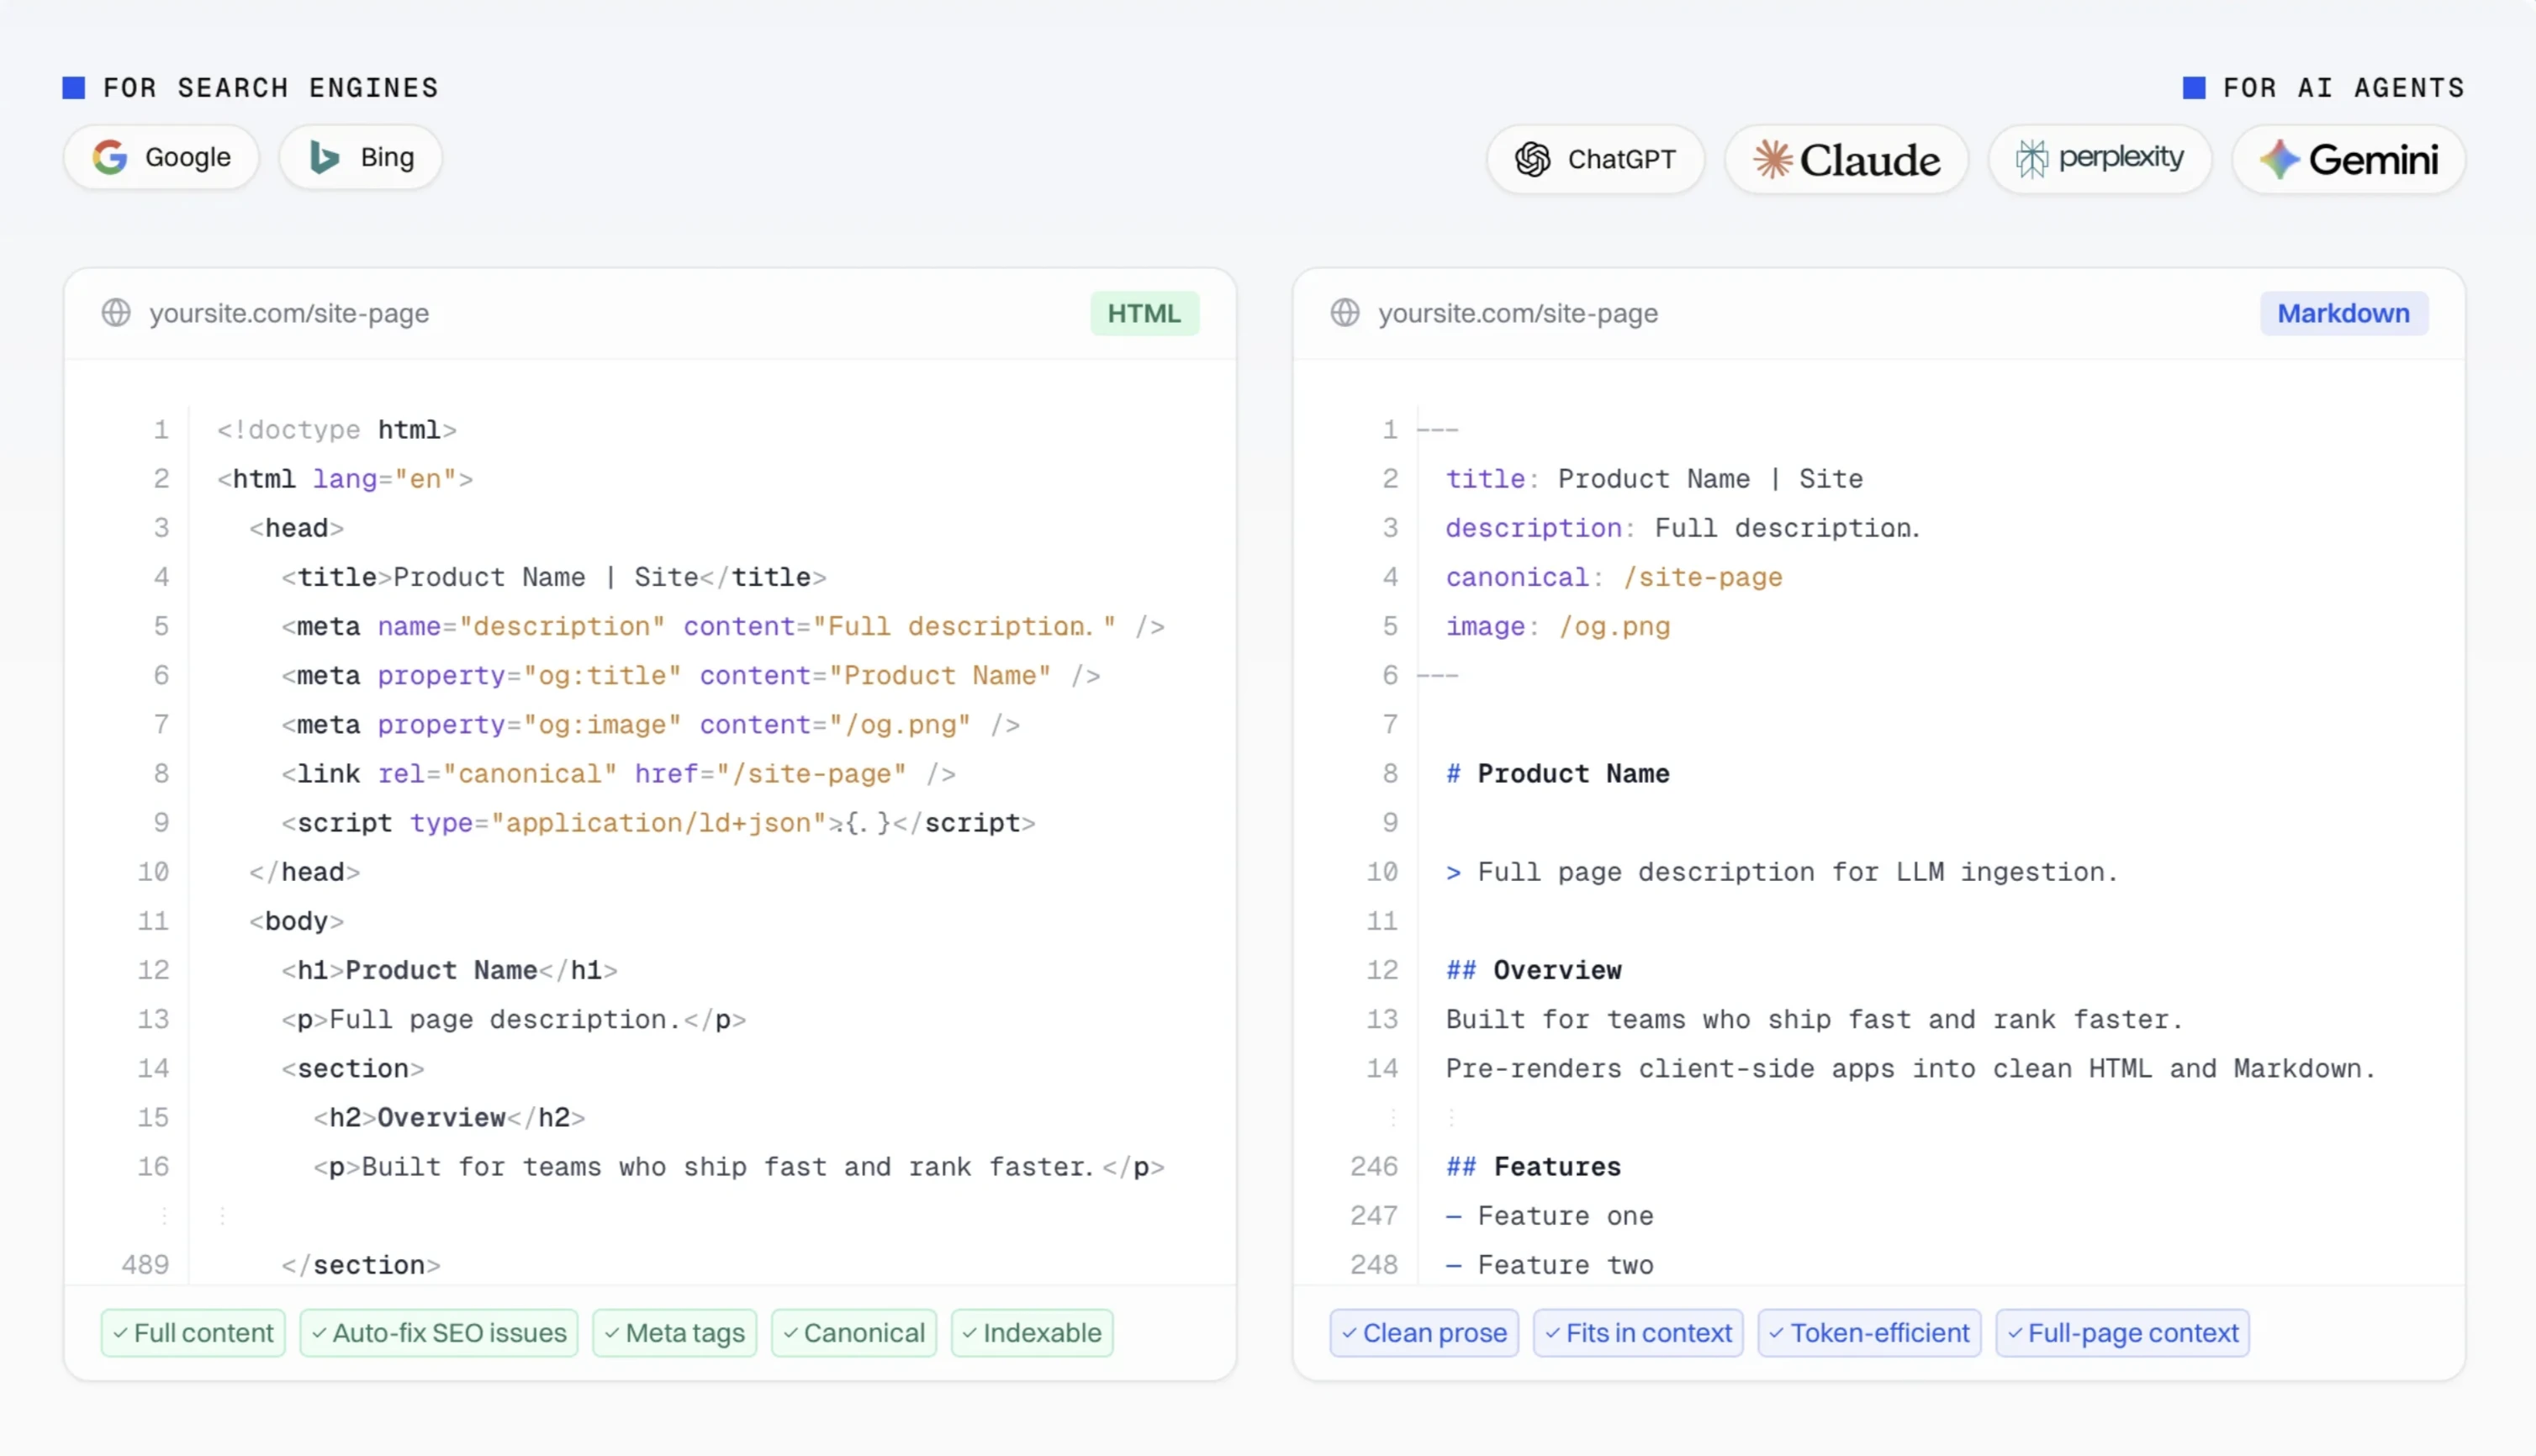Screen dimensions: 2536x1456
Task: Click the '<p>Full page description.</p>' line
Action: pos(514,1019)
